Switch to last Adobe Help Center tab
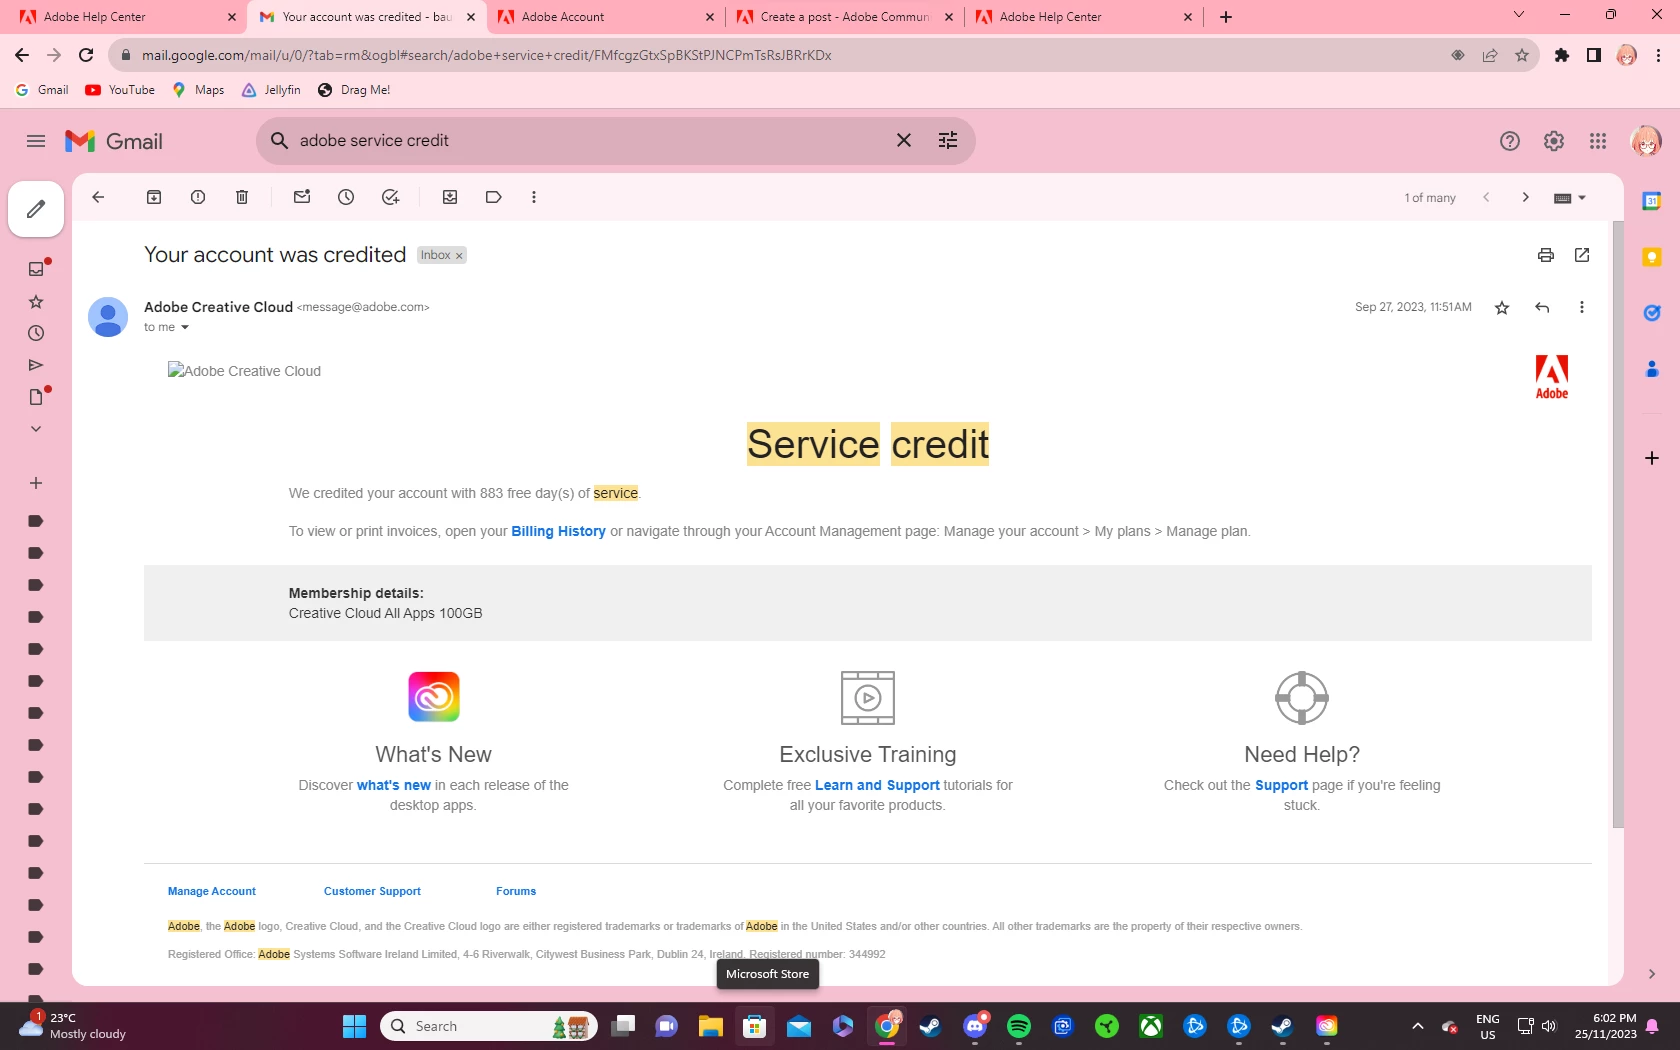The width and height of the screenshot is (1680, 1050). [1085, 17]
